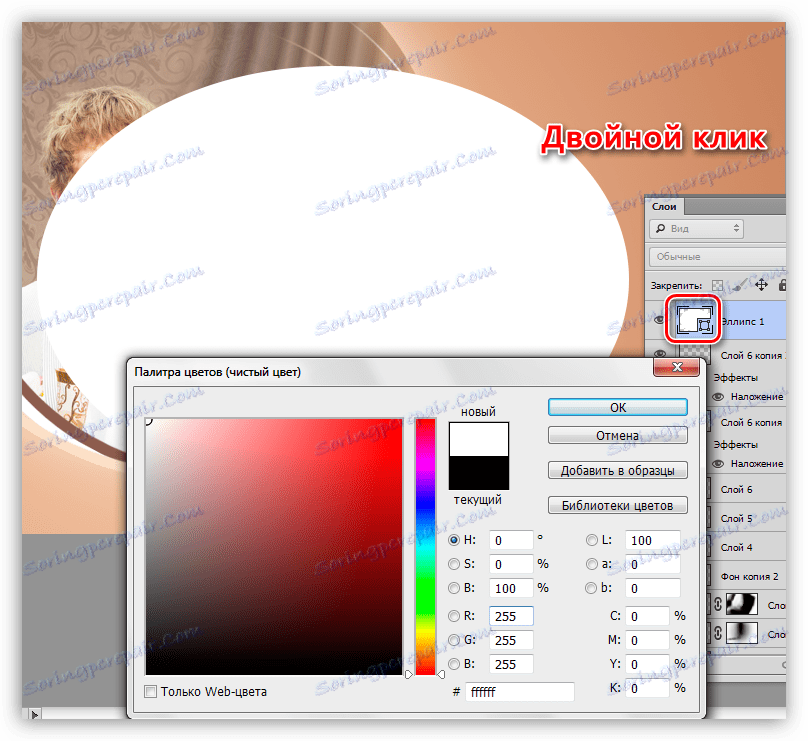Viewport: 808px width, 741px height.
Task: Select the S saturation radio button
Action: click(x=453, y=564)
